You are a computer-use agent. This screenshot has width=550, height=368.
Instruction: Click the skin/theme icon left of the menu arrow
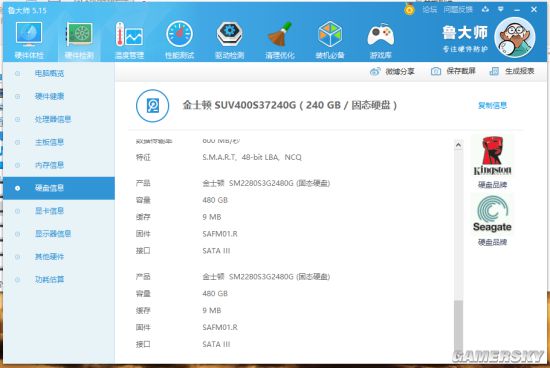(485, 9)
